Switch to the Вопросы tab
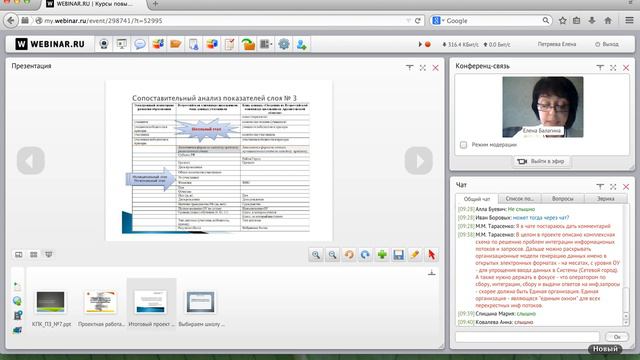The image size is (640, 360). coord(563,199)
